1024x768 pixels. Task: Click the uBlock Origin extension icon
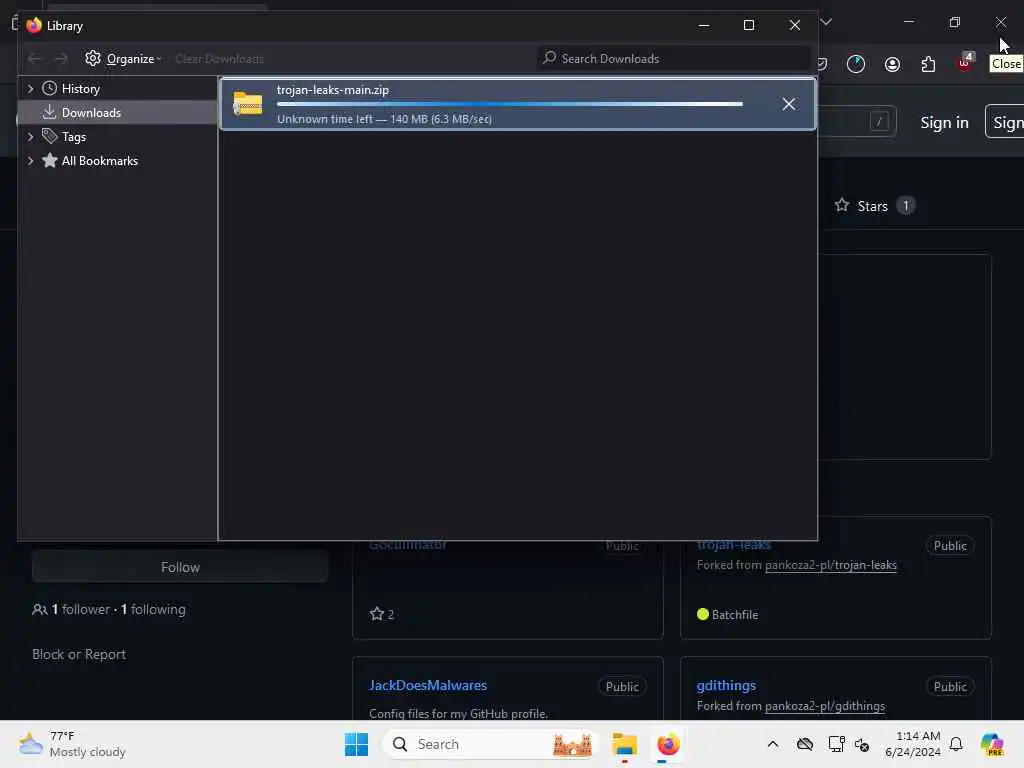pos(965,63)
